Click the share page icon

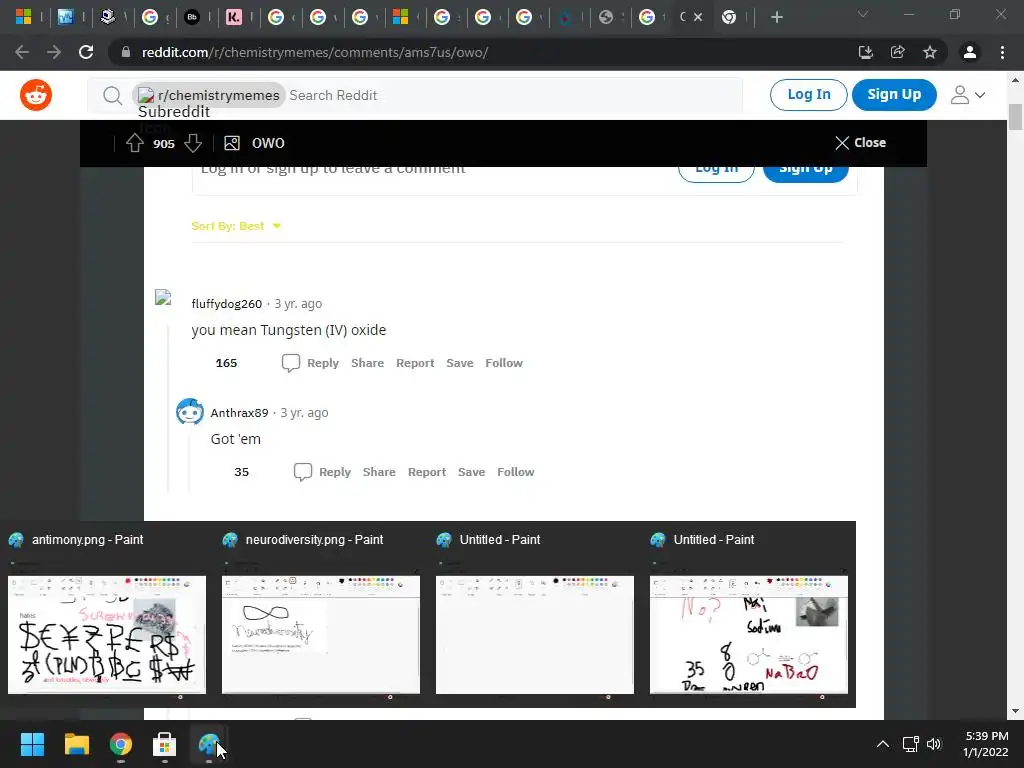(898, 52)
